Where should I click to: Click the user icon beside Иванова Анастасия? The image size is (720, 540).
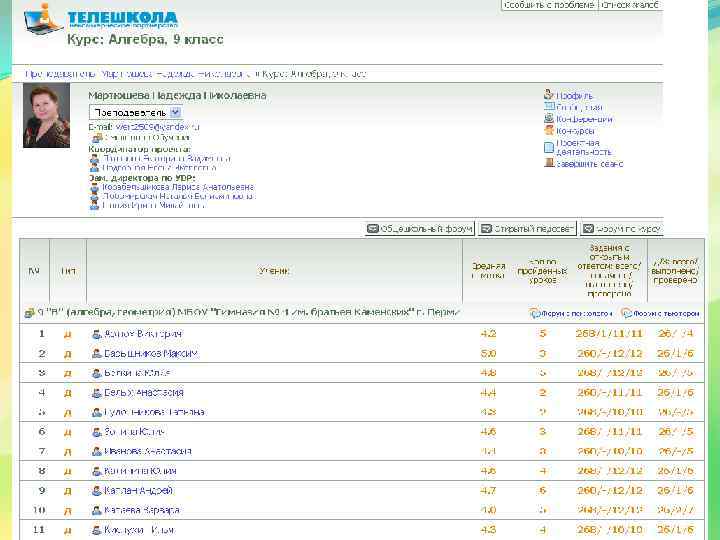96,451
